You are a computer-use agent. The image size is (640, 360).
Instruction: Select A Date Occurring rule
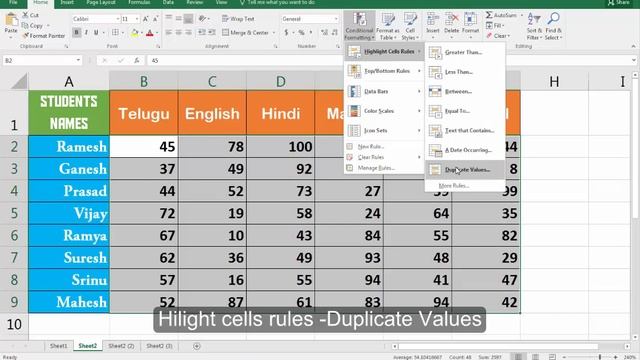[464, 150]
